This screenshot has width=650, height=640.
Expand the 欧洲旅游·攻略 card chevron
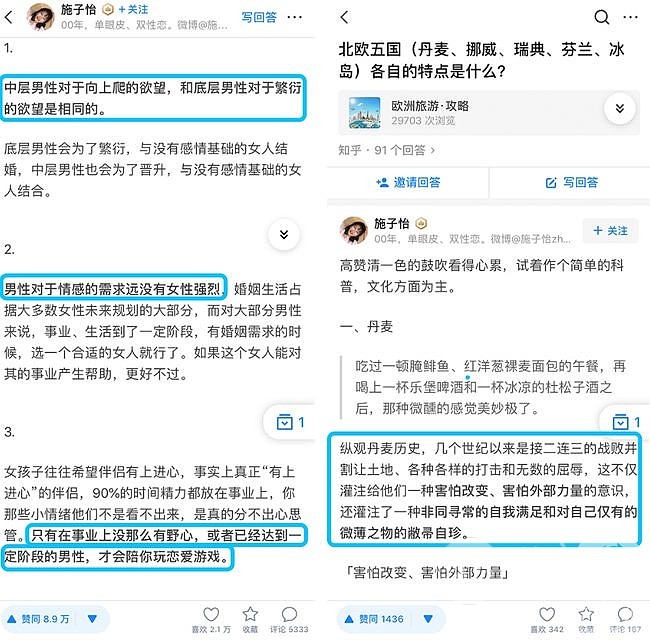(x=619, y=109)
